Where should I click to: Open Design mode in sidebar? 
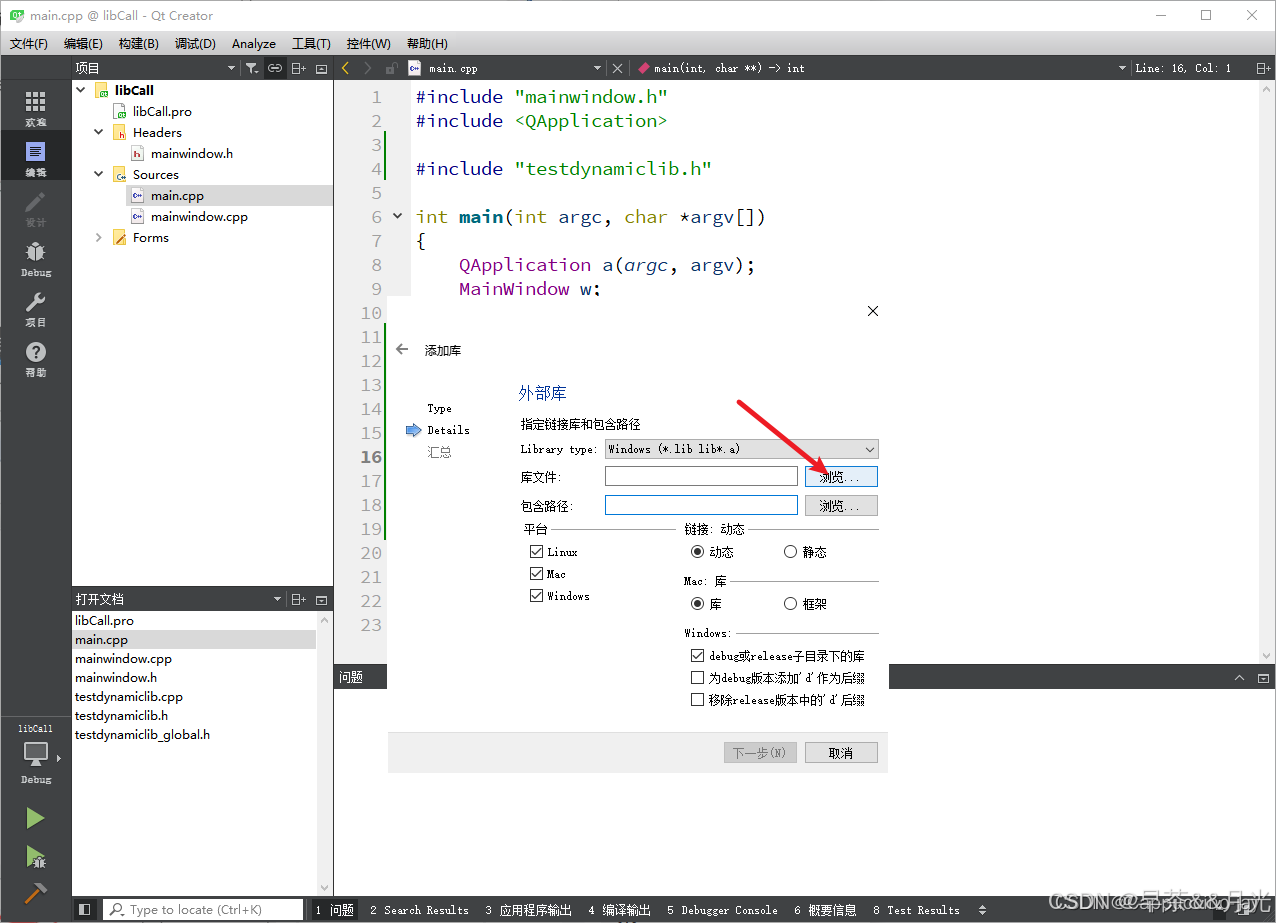(x=35, y=208)
